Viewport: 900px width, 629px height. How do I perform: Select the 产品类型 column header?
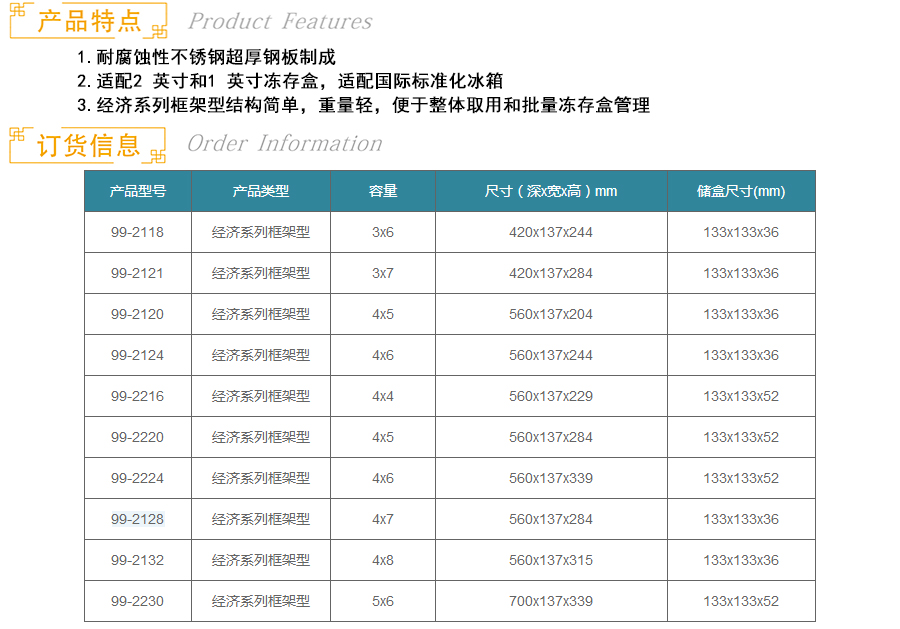coord(261,191)
